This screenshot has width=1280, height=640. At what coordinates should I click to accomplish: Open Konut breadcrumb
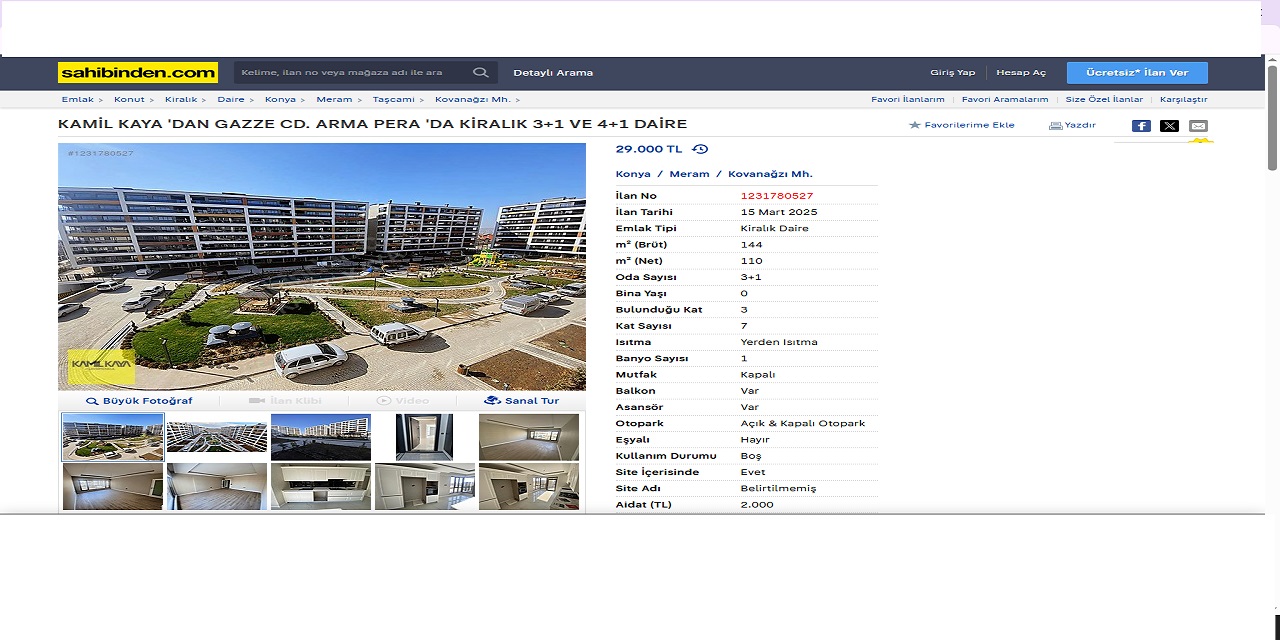click(129, 99)
